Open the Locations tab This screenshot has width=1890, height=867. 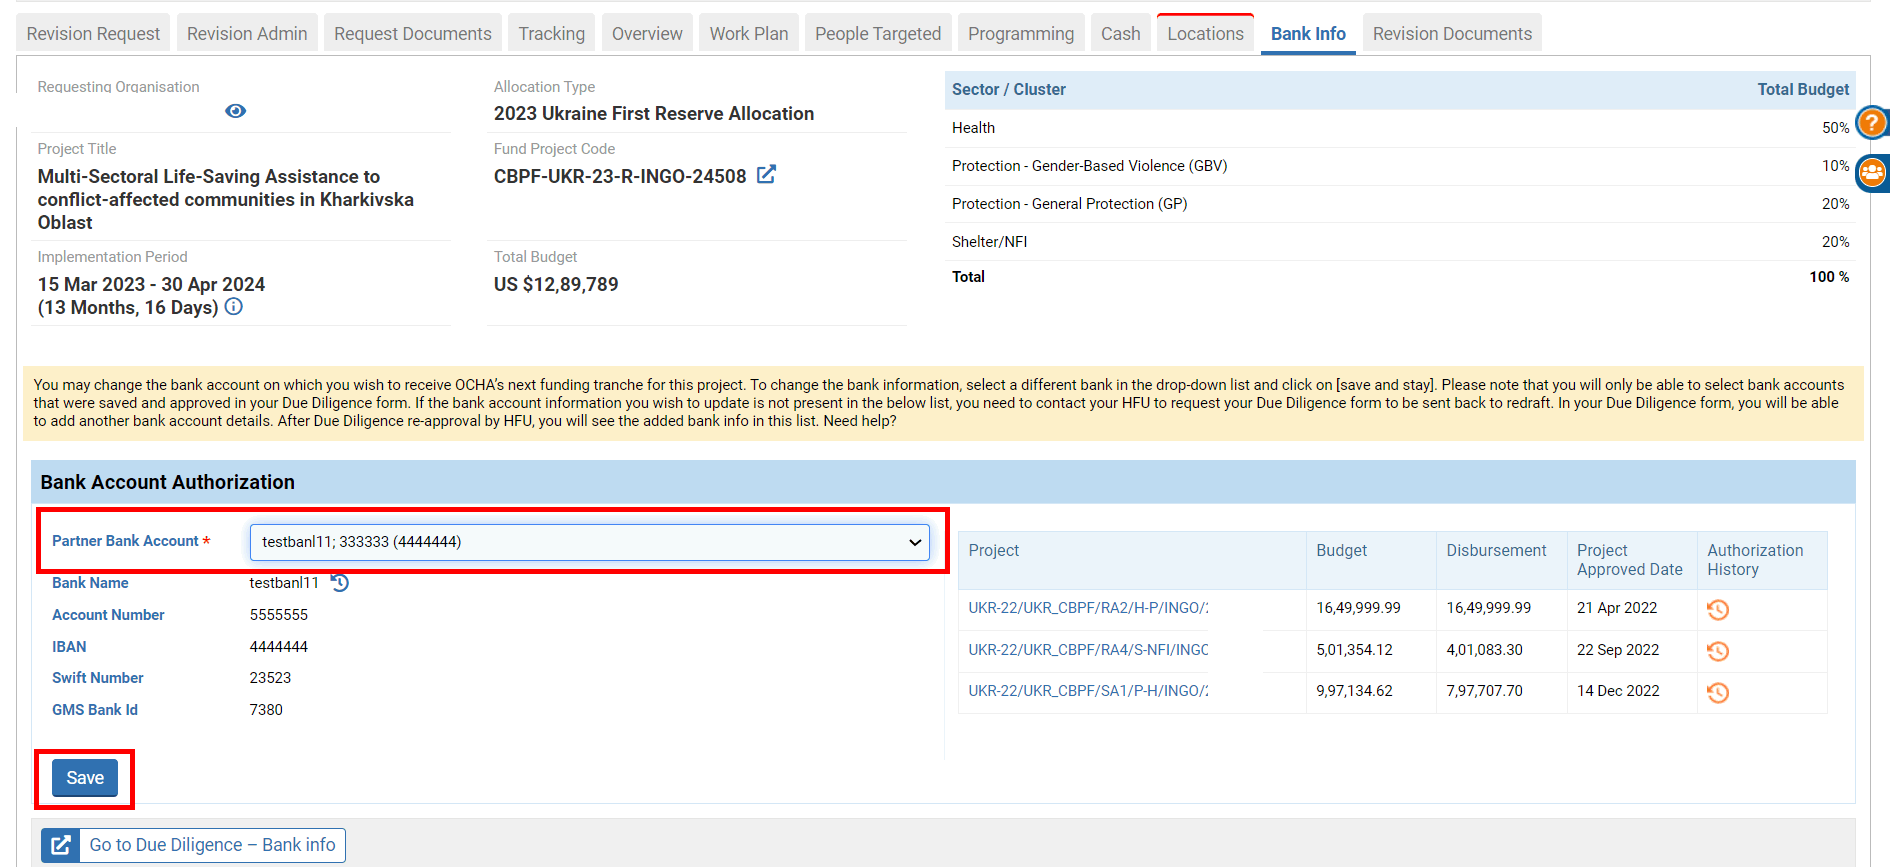1206,34
